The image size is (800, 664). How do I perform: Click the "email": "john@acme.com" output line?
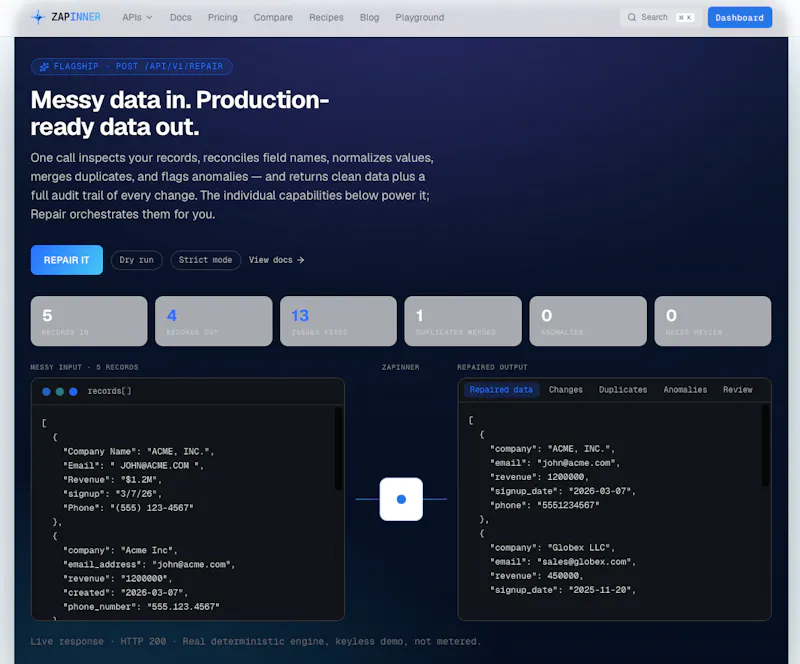click(555, 463)
